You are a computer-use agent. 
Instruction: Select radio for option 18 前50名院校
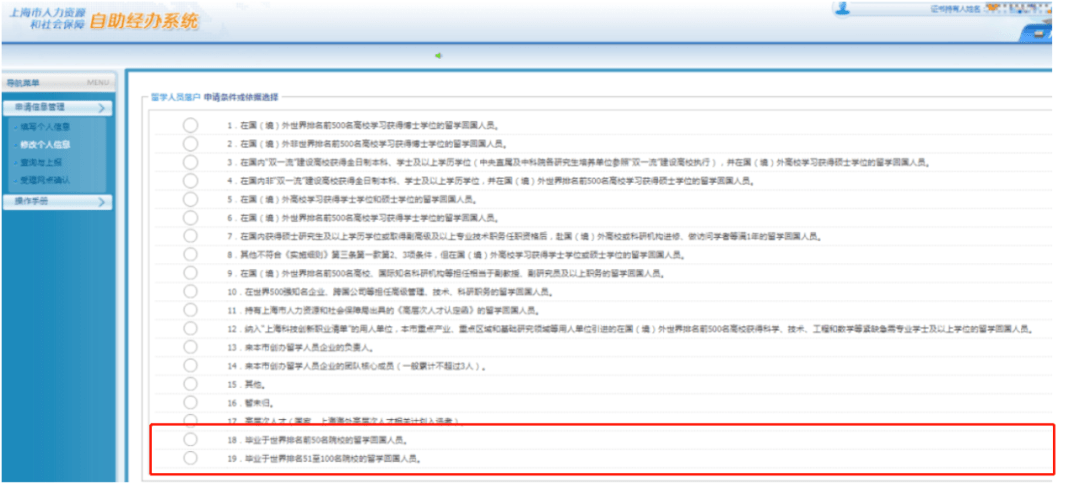tap(191, 439)
